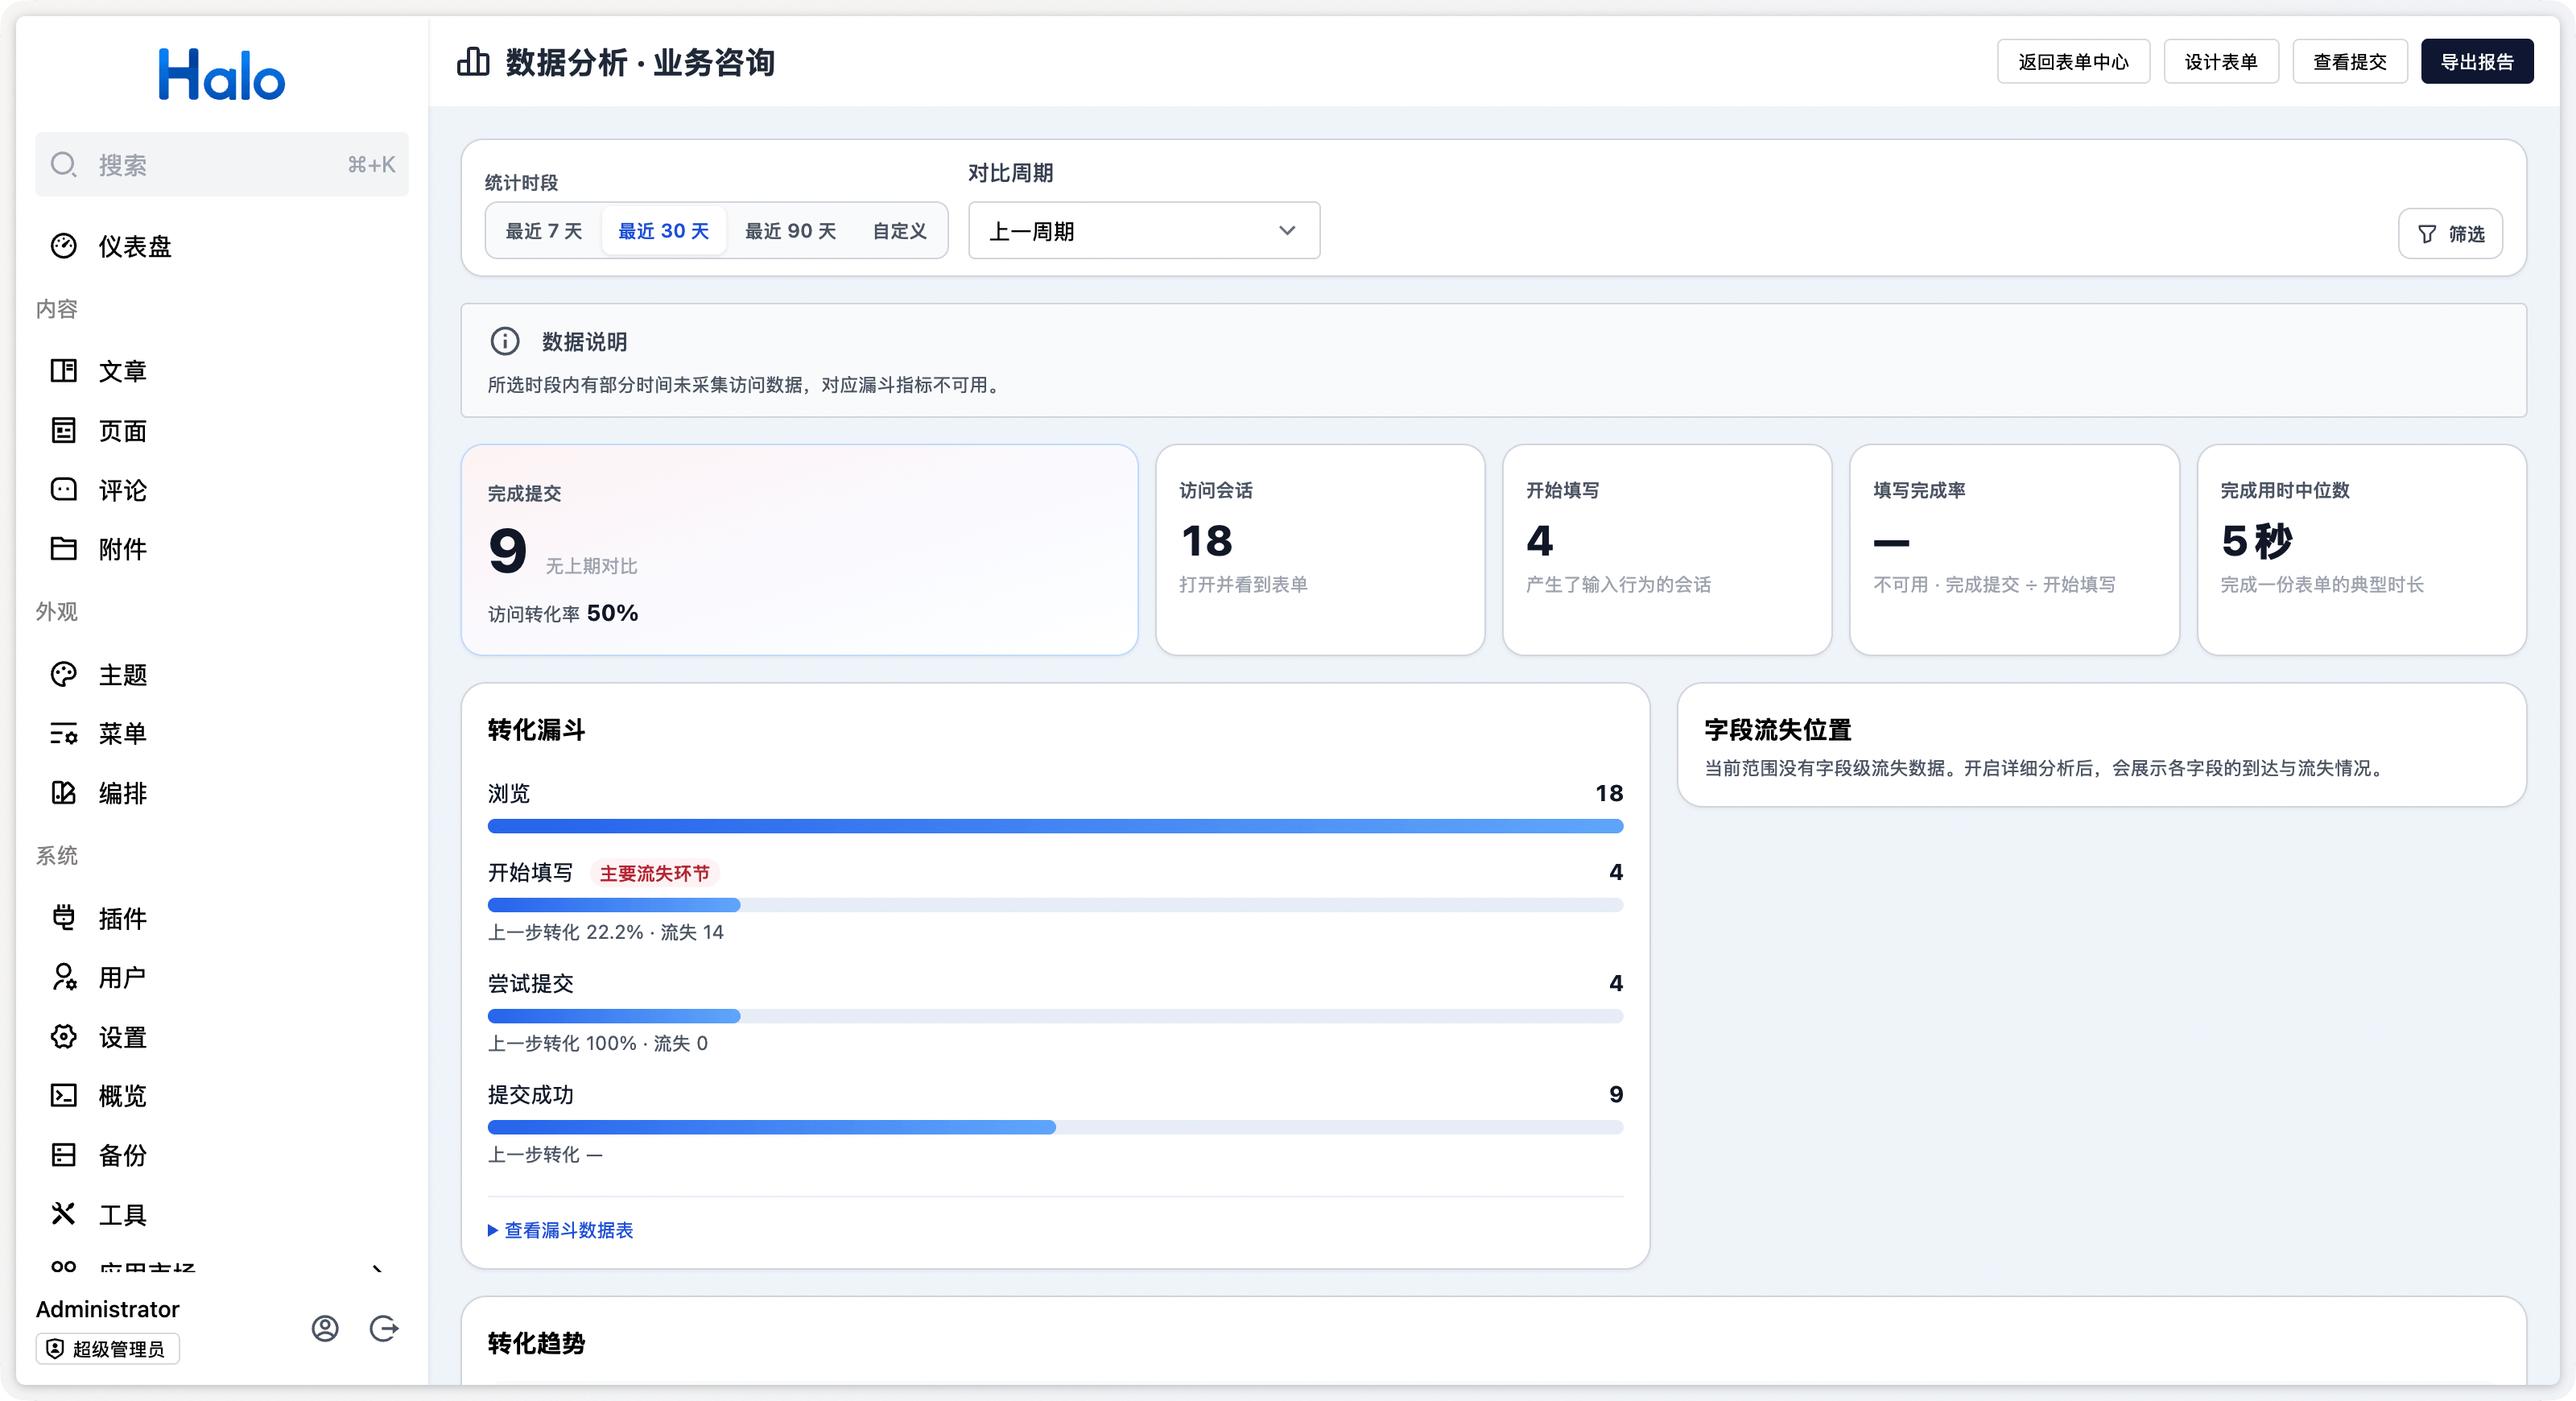Focus the 搜索 search field
Viewport: 2576px width, 1401px height.
(222, 164)
